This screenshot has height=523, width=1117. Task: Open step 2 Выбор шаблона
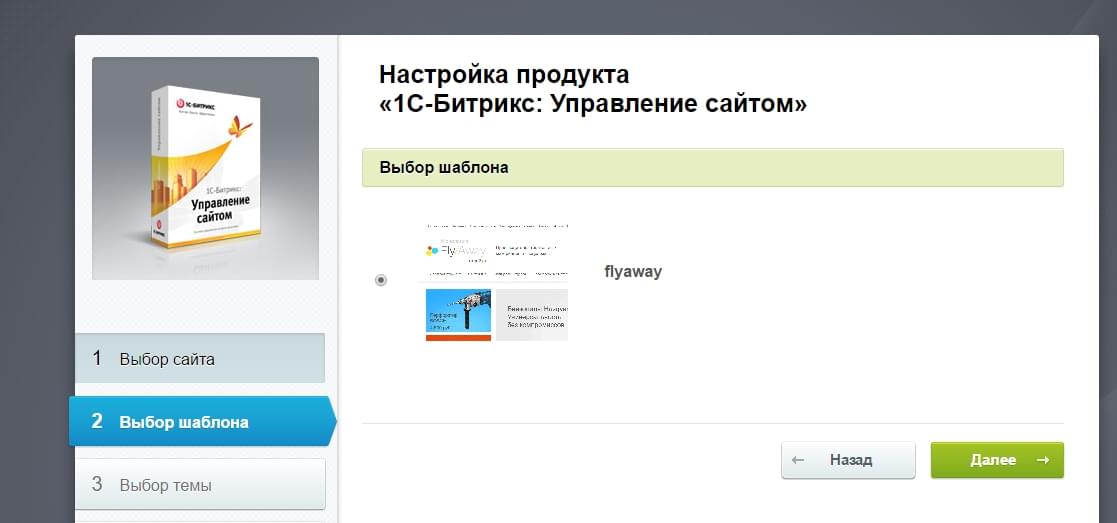point(202,421)
